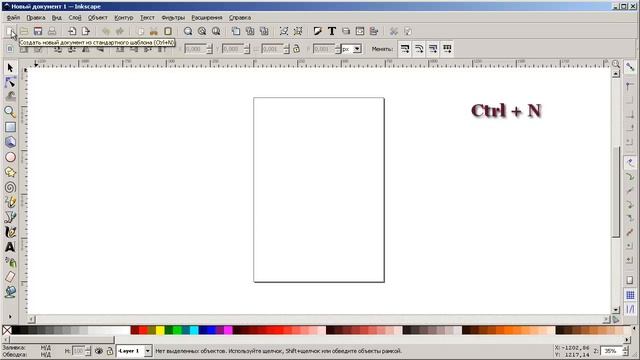The height and width of the screenshot is (360, 640).
Task: Zoom to fit drawing icon
Action: coord(202,31)
